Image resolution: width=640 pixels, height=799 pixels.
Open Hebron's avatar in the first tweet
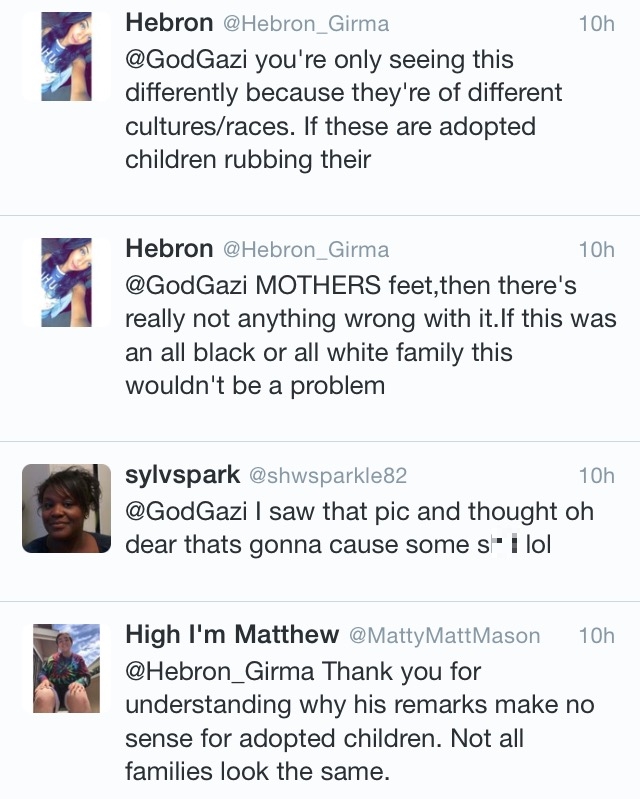coord(66,57)
